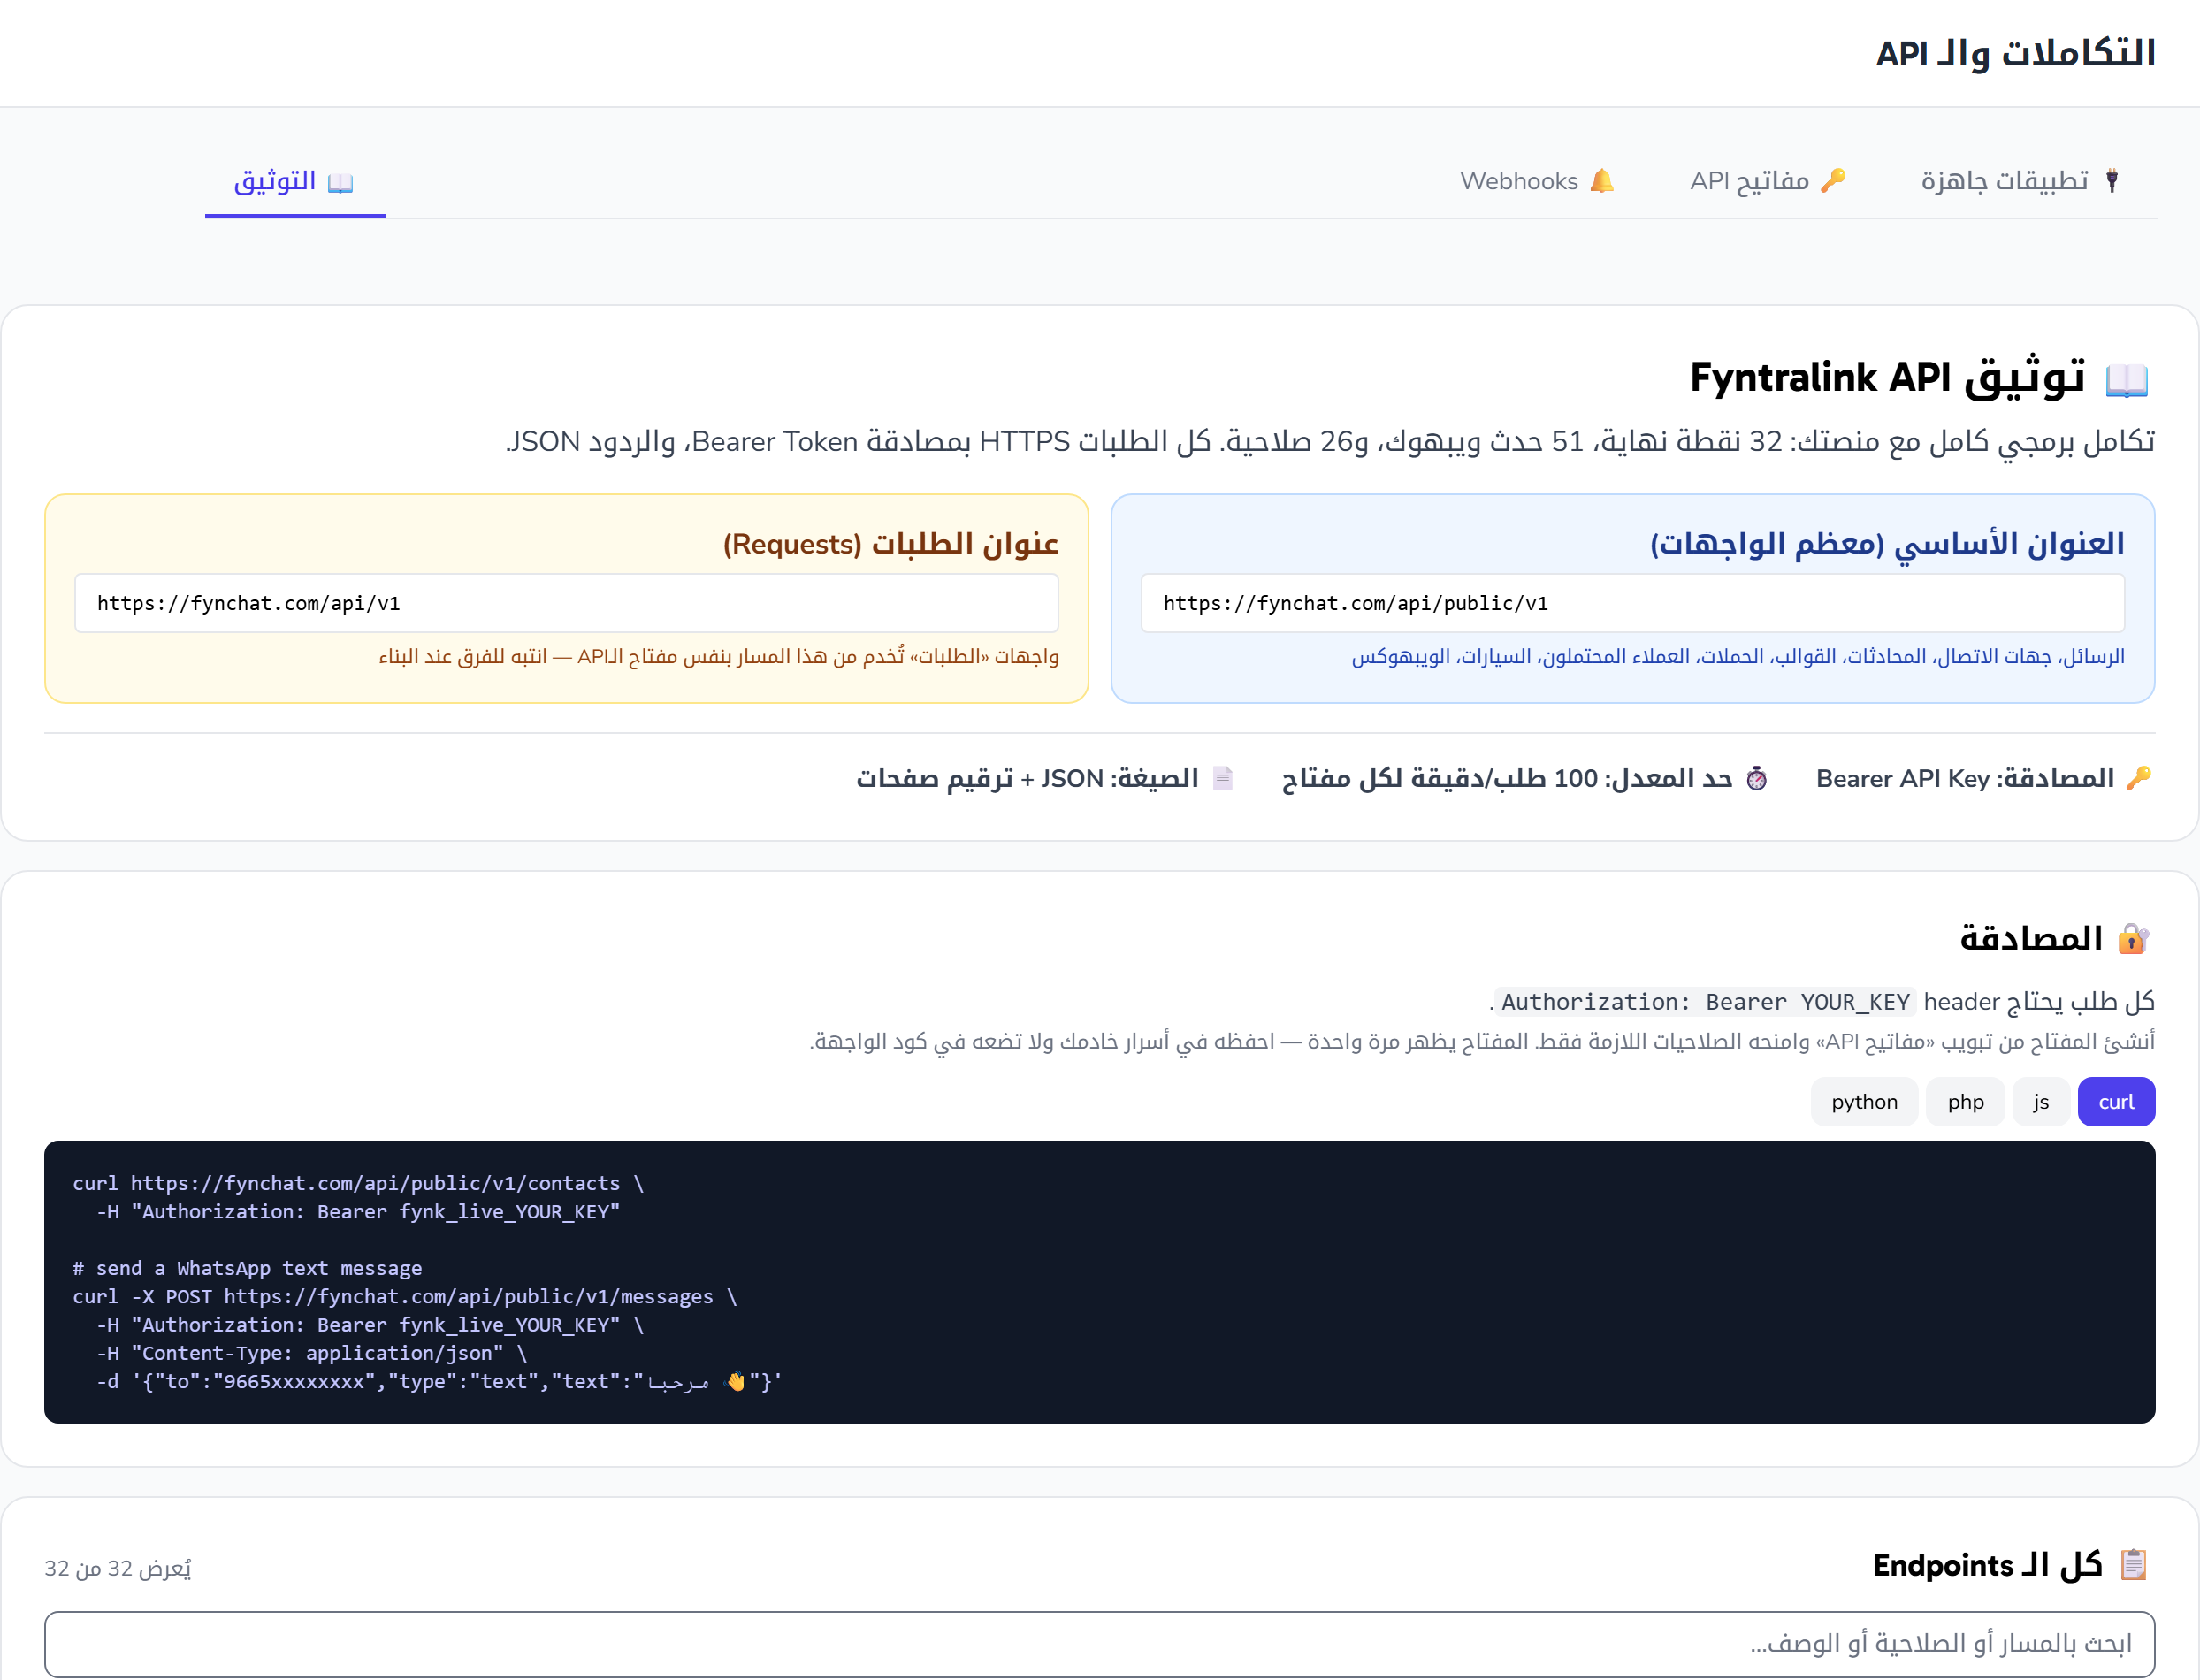Click the base URL https://fynchat.com/api/public/v1
The height and width of the screenshot is (1680, 2200).
coord(1632,603)
